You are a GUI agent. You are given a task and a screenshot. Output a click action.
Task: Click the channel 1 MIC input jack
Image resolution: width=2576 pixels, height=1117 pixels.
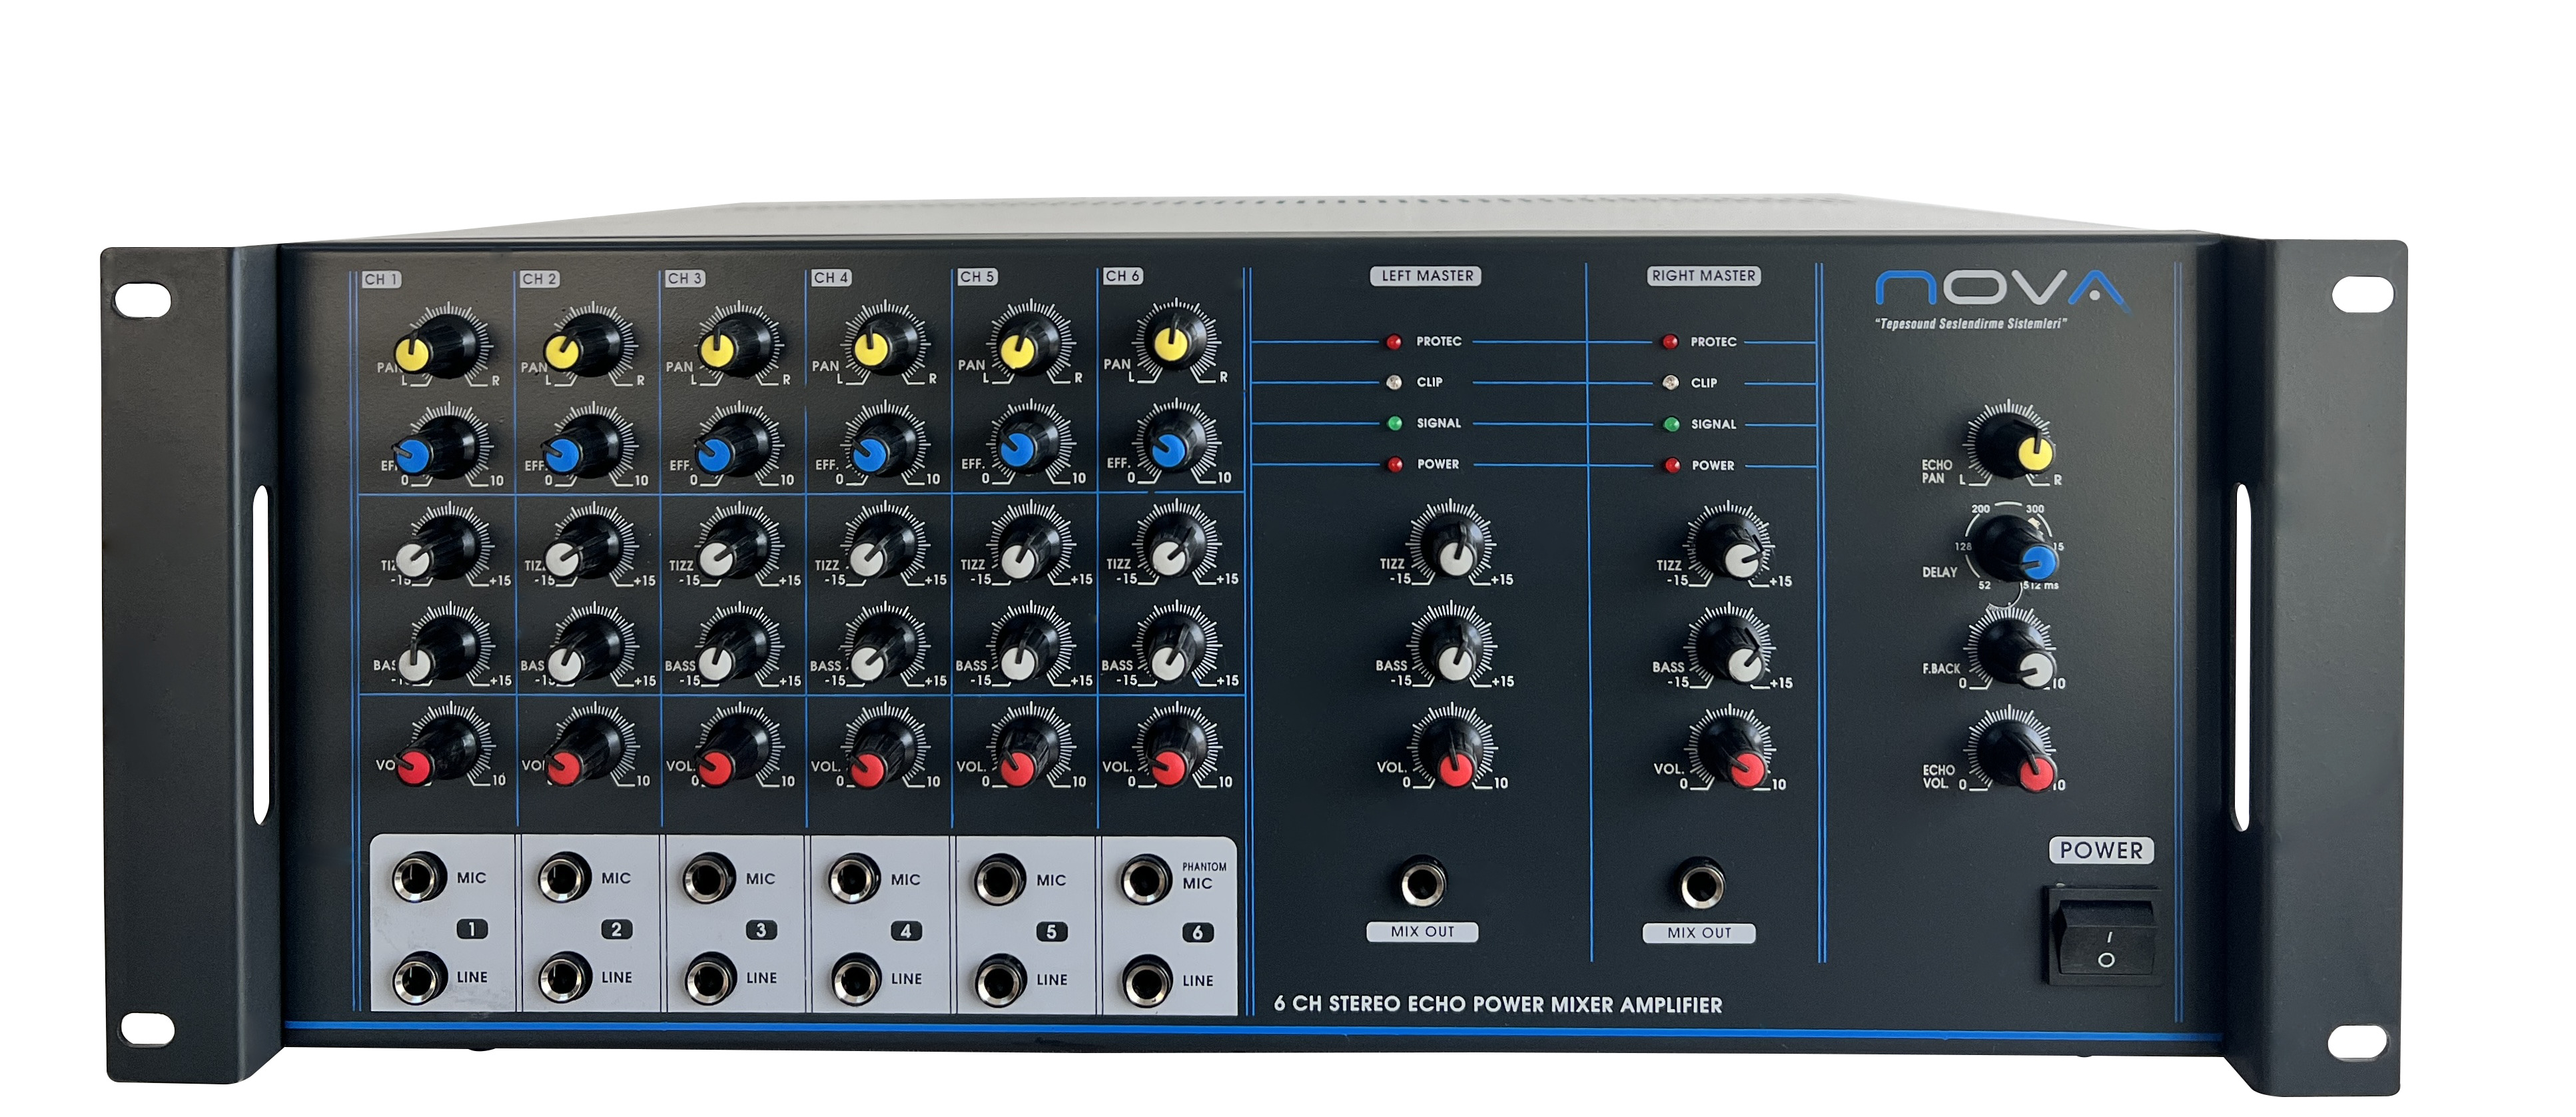(419, 878)
